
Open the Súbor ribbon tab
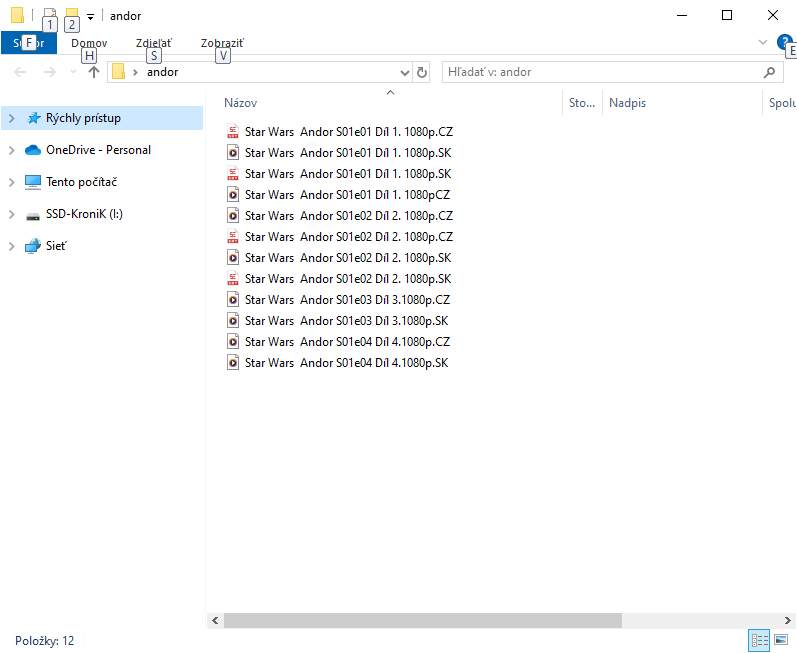pyautogui.click(x=29, y=43)
